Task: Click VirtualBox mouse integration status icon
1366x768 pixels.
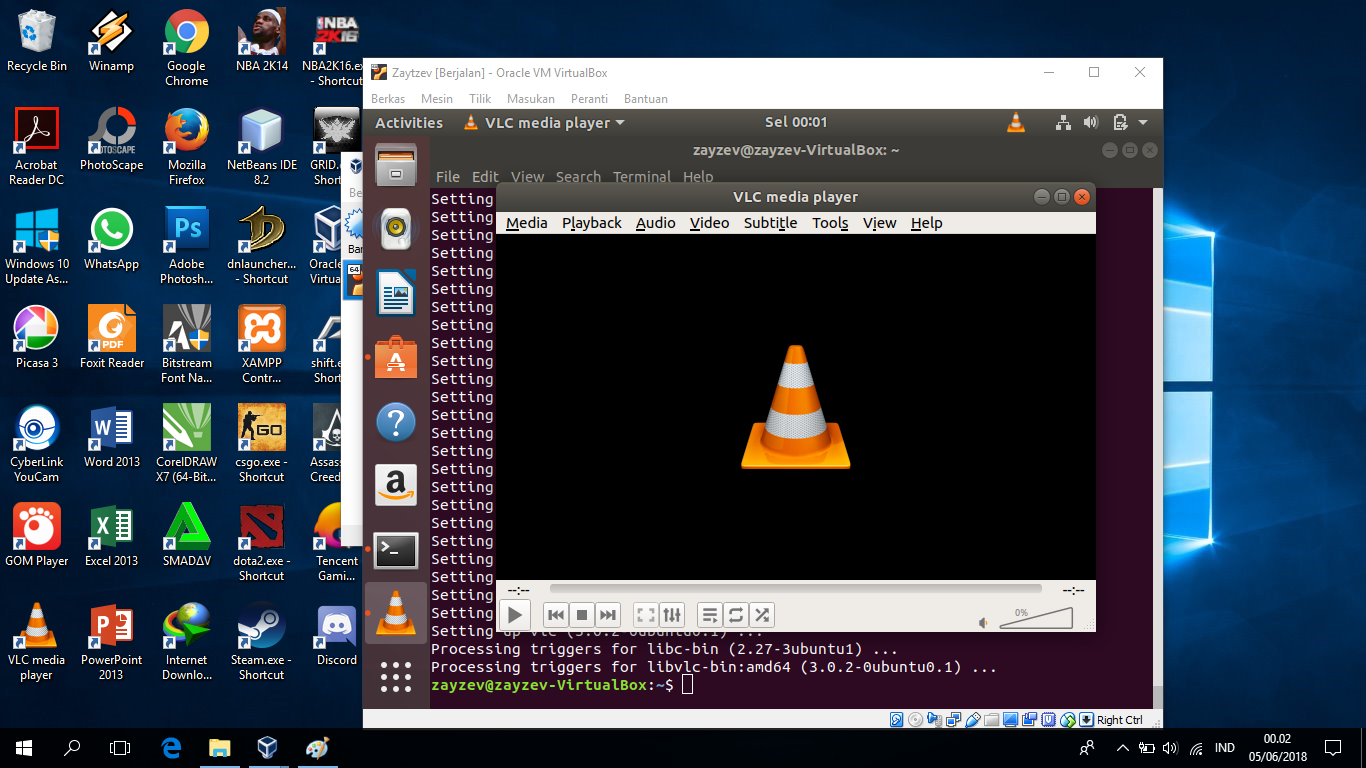Action: (x=1067, y=720)
